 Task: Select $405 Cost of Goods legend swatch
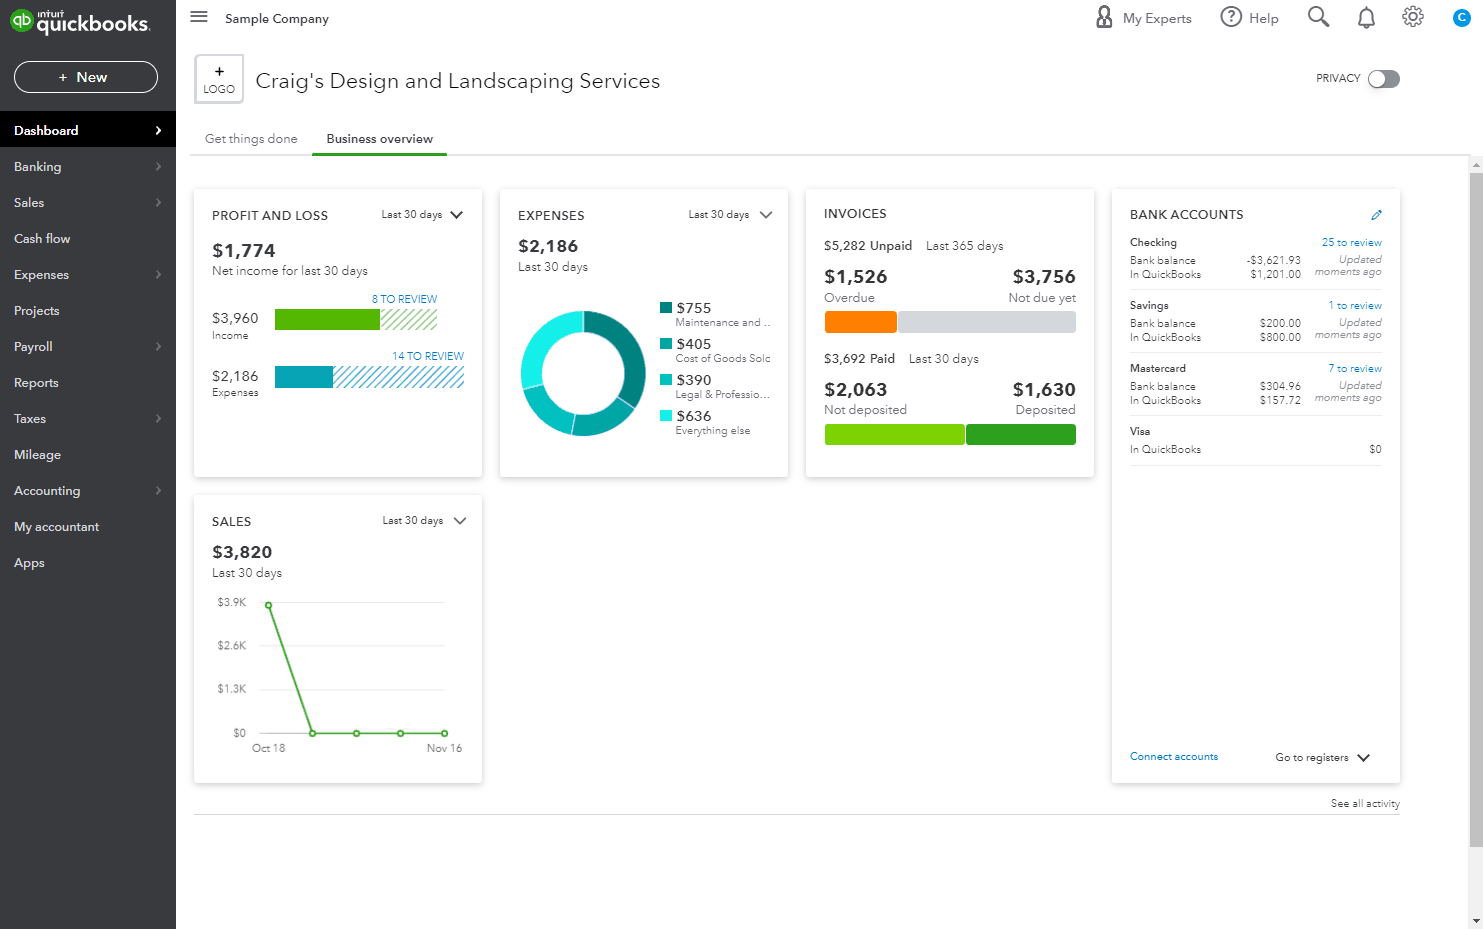click(666, 344)
